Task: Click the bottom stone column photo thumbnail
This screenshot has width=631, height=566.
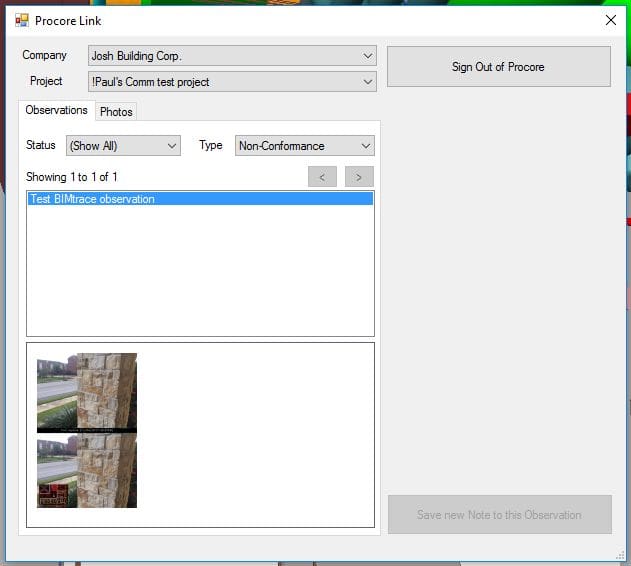Action: click(87, 471)
